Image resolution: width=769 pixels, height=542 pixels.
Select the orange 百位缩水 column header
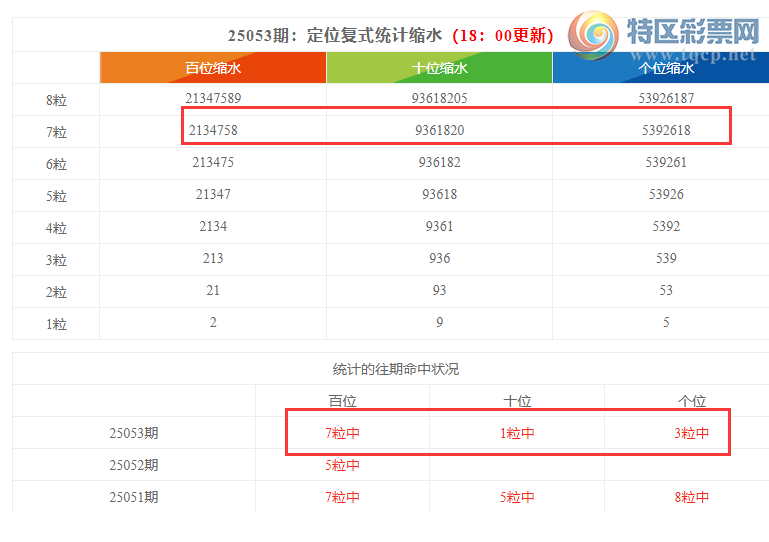213,68
